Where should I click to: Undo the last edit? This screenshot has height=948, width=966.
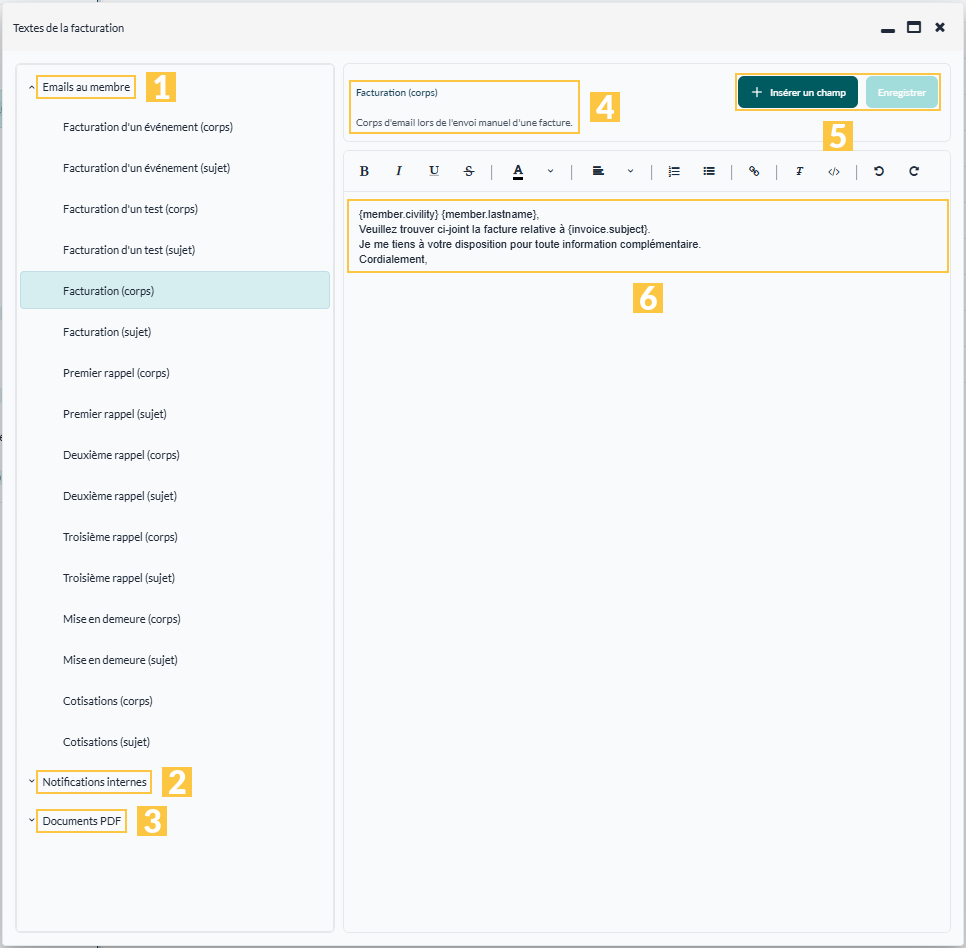click(879, 171)
